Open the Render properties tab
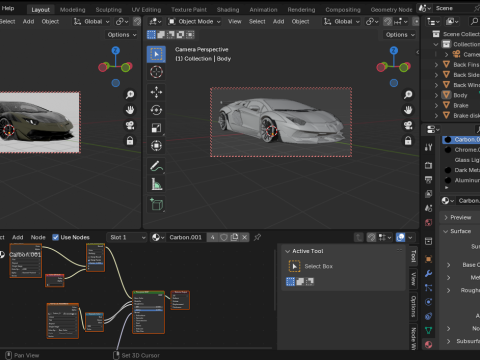This screenshot has height=360, width=480. [428, 165]
